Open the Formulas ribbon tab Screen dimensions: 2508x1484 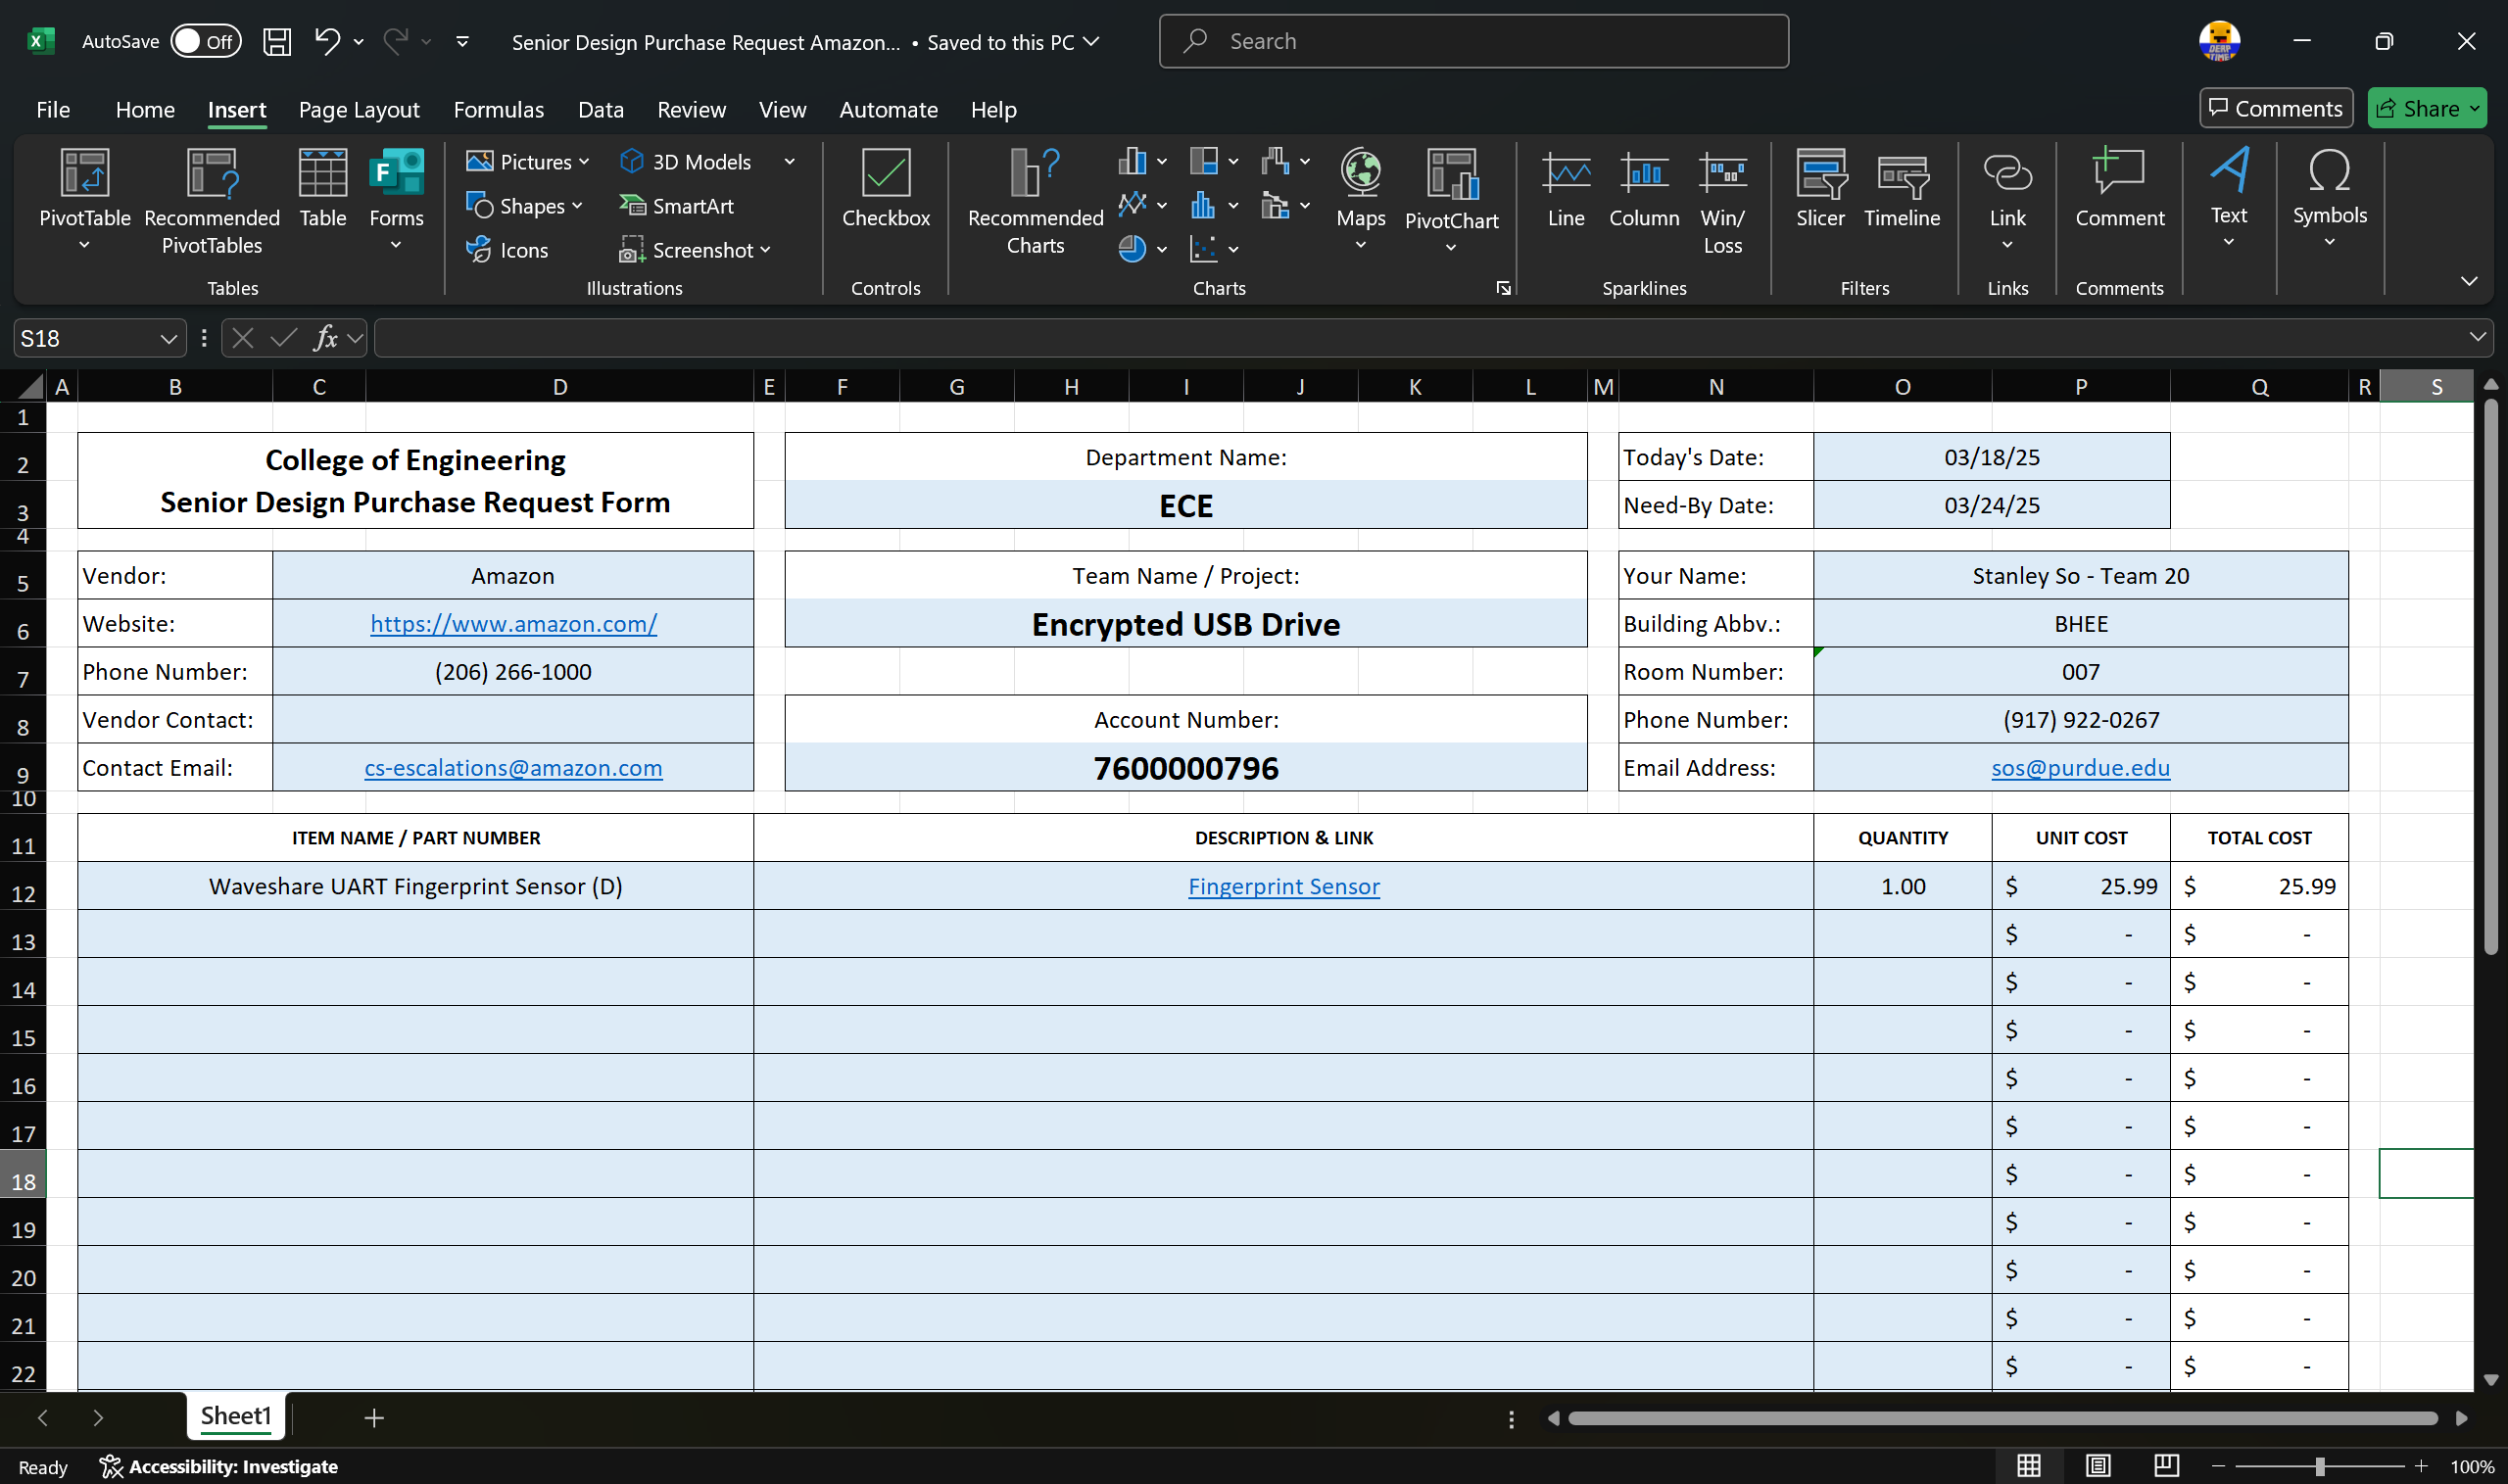click(x=498, y=110)
